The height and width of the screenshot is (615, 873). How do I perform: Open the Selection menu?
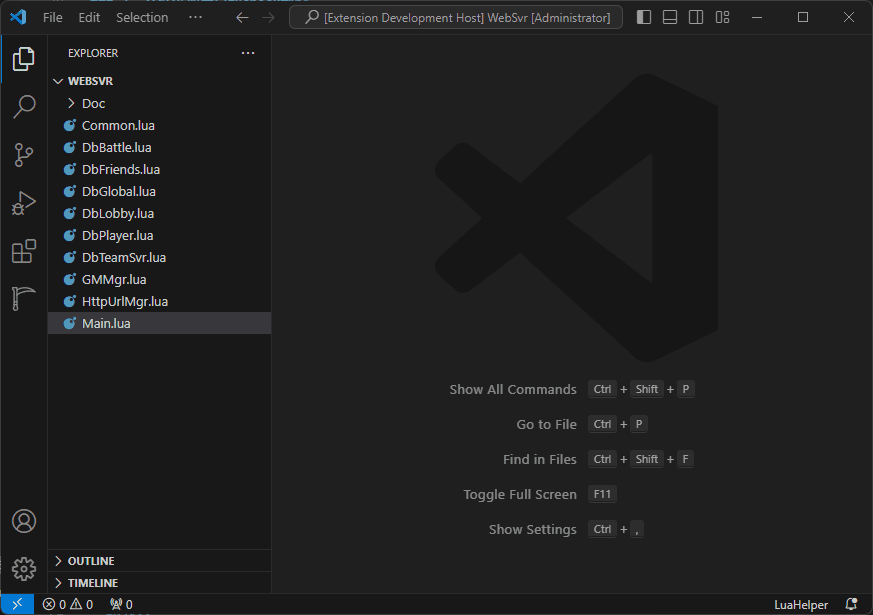[x=142, y=17]
